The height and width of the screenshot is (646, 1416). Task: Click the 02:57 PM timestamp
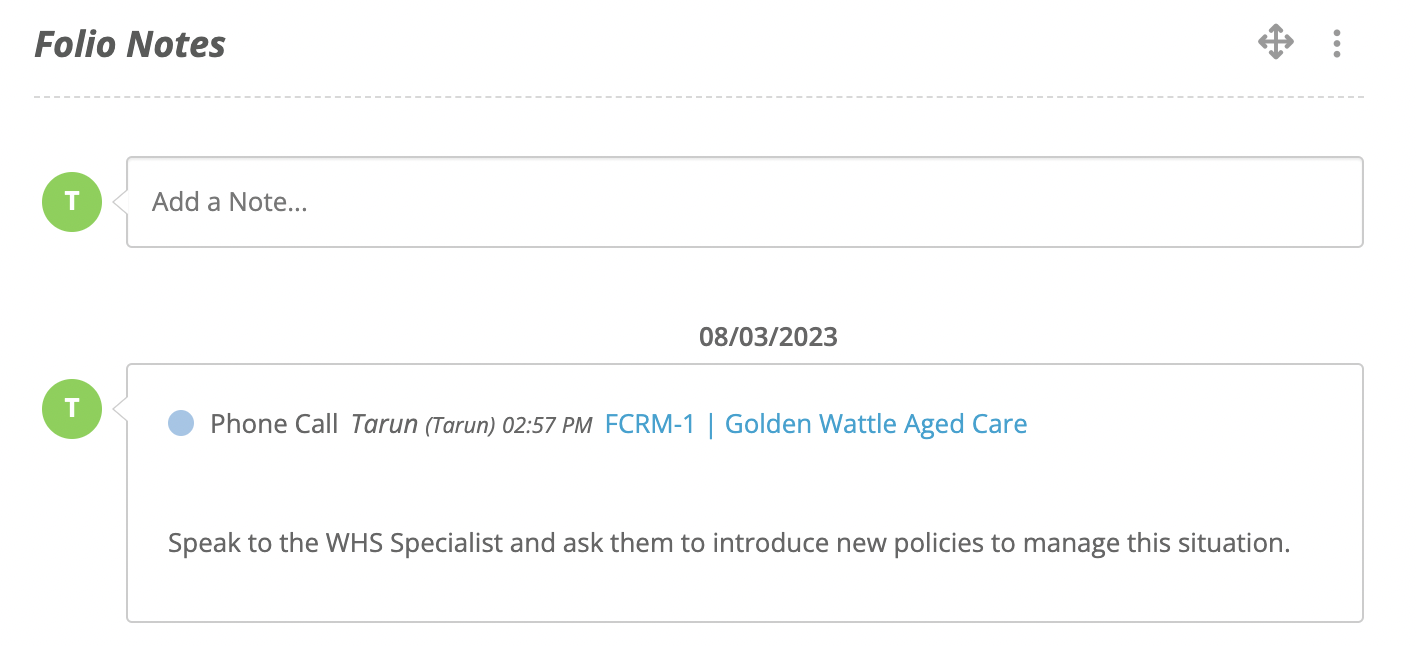(x=547, y=426)
